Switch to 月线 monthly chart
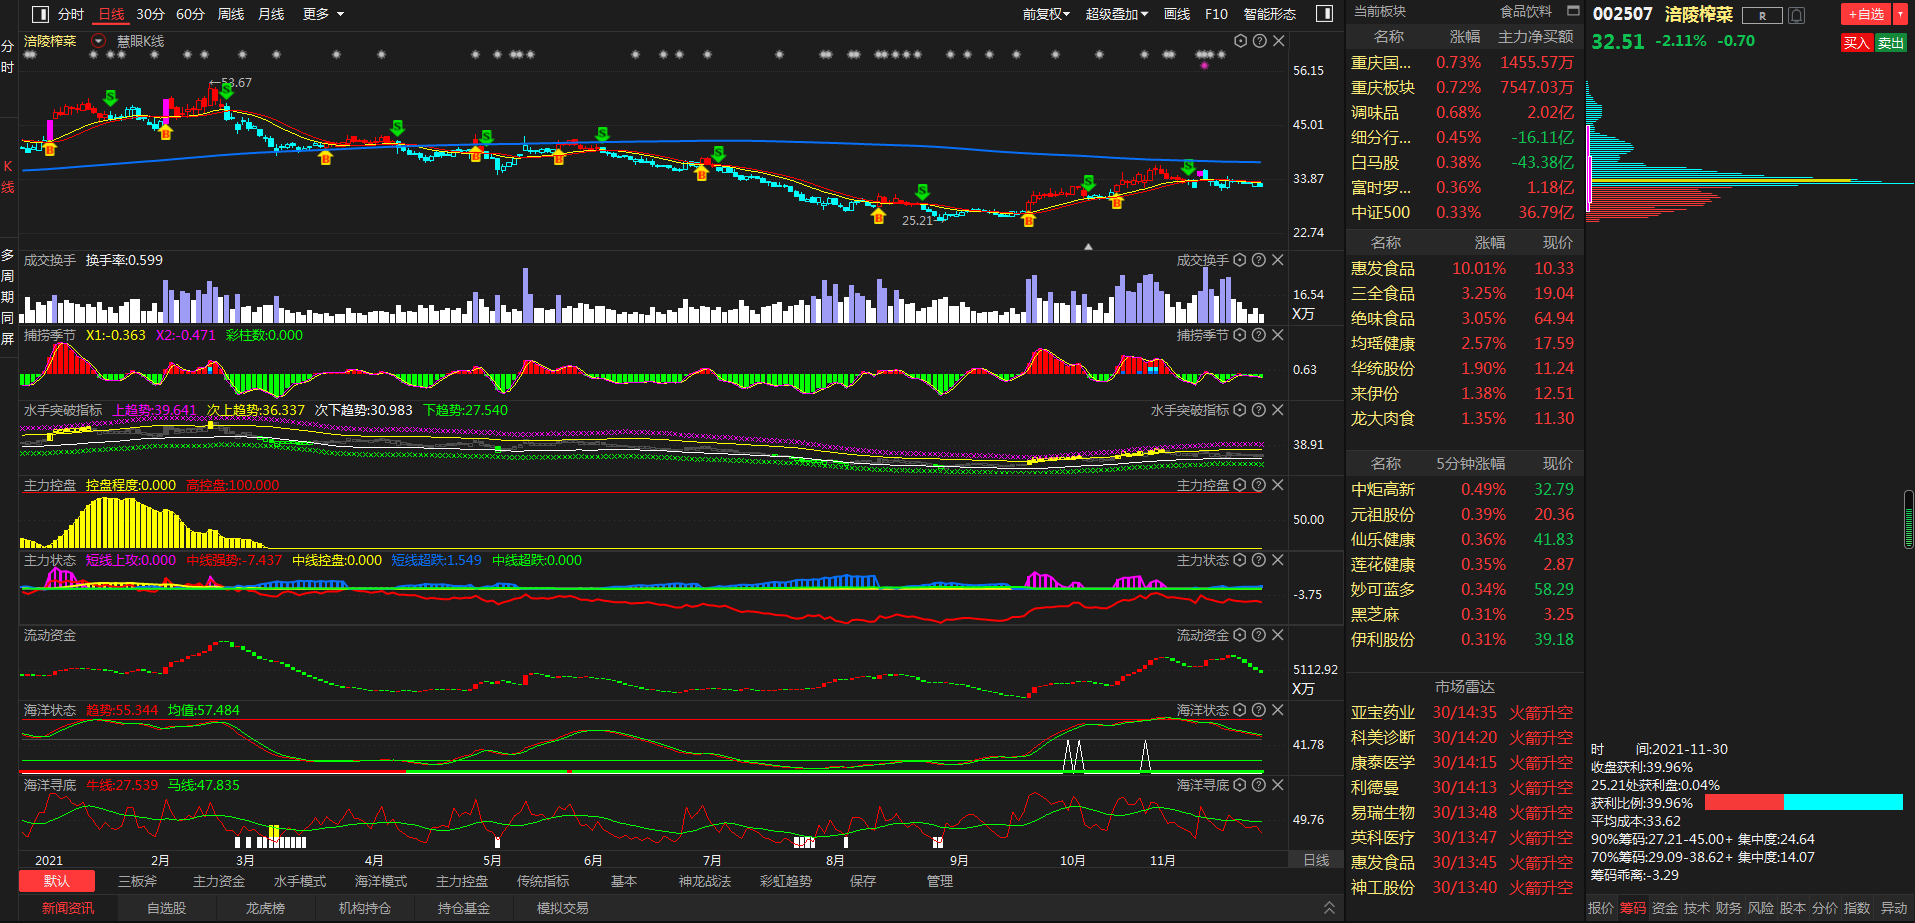This screenshot has width=1915, height=923. (x=271, y=14)
